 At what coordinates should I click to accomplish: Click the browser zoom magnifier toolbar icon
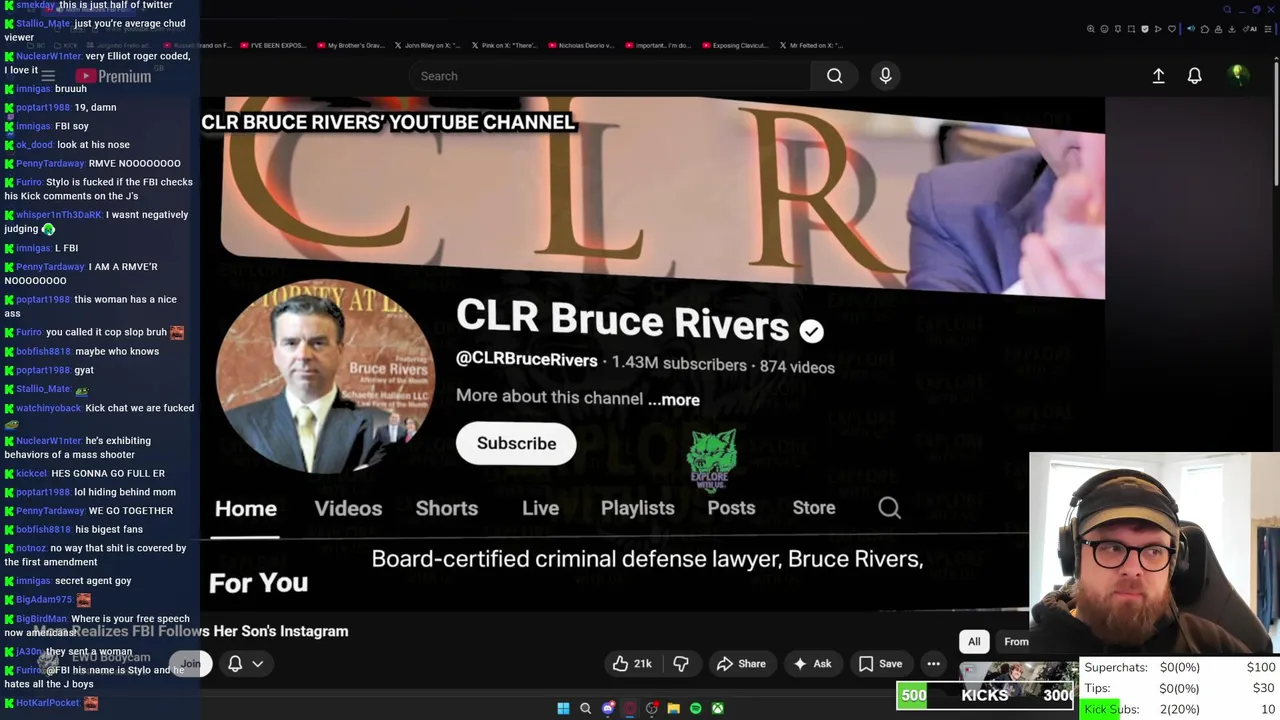coord(1091,29)
